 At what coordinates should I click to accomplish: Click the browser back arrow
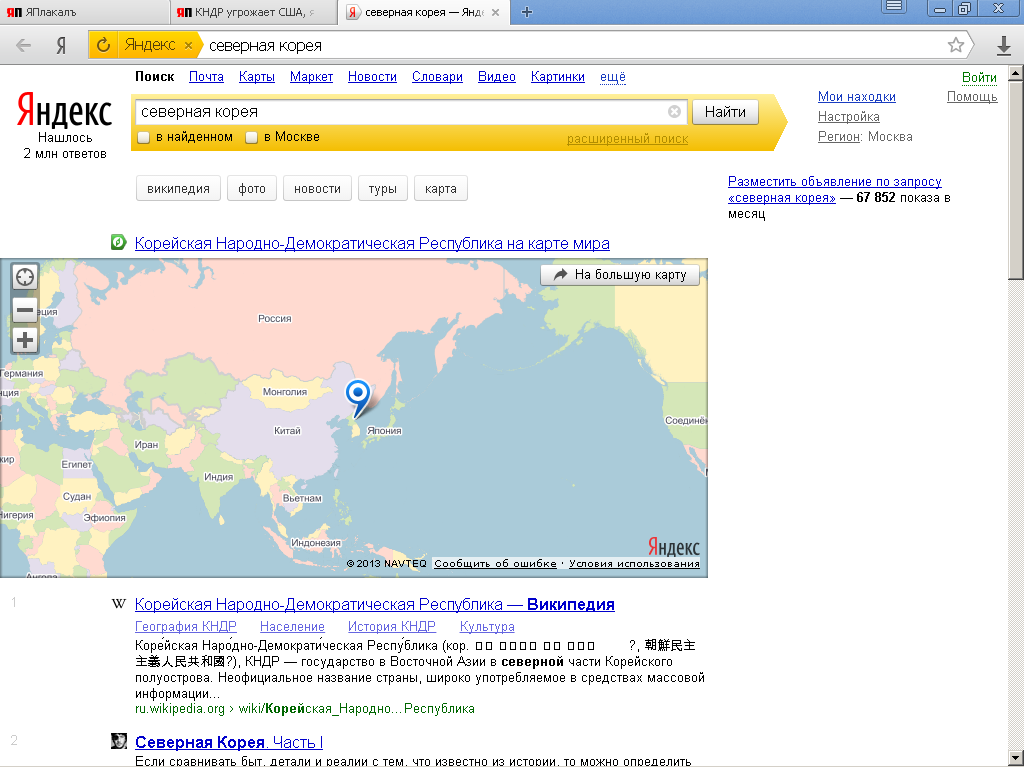[x=24, y=45]
